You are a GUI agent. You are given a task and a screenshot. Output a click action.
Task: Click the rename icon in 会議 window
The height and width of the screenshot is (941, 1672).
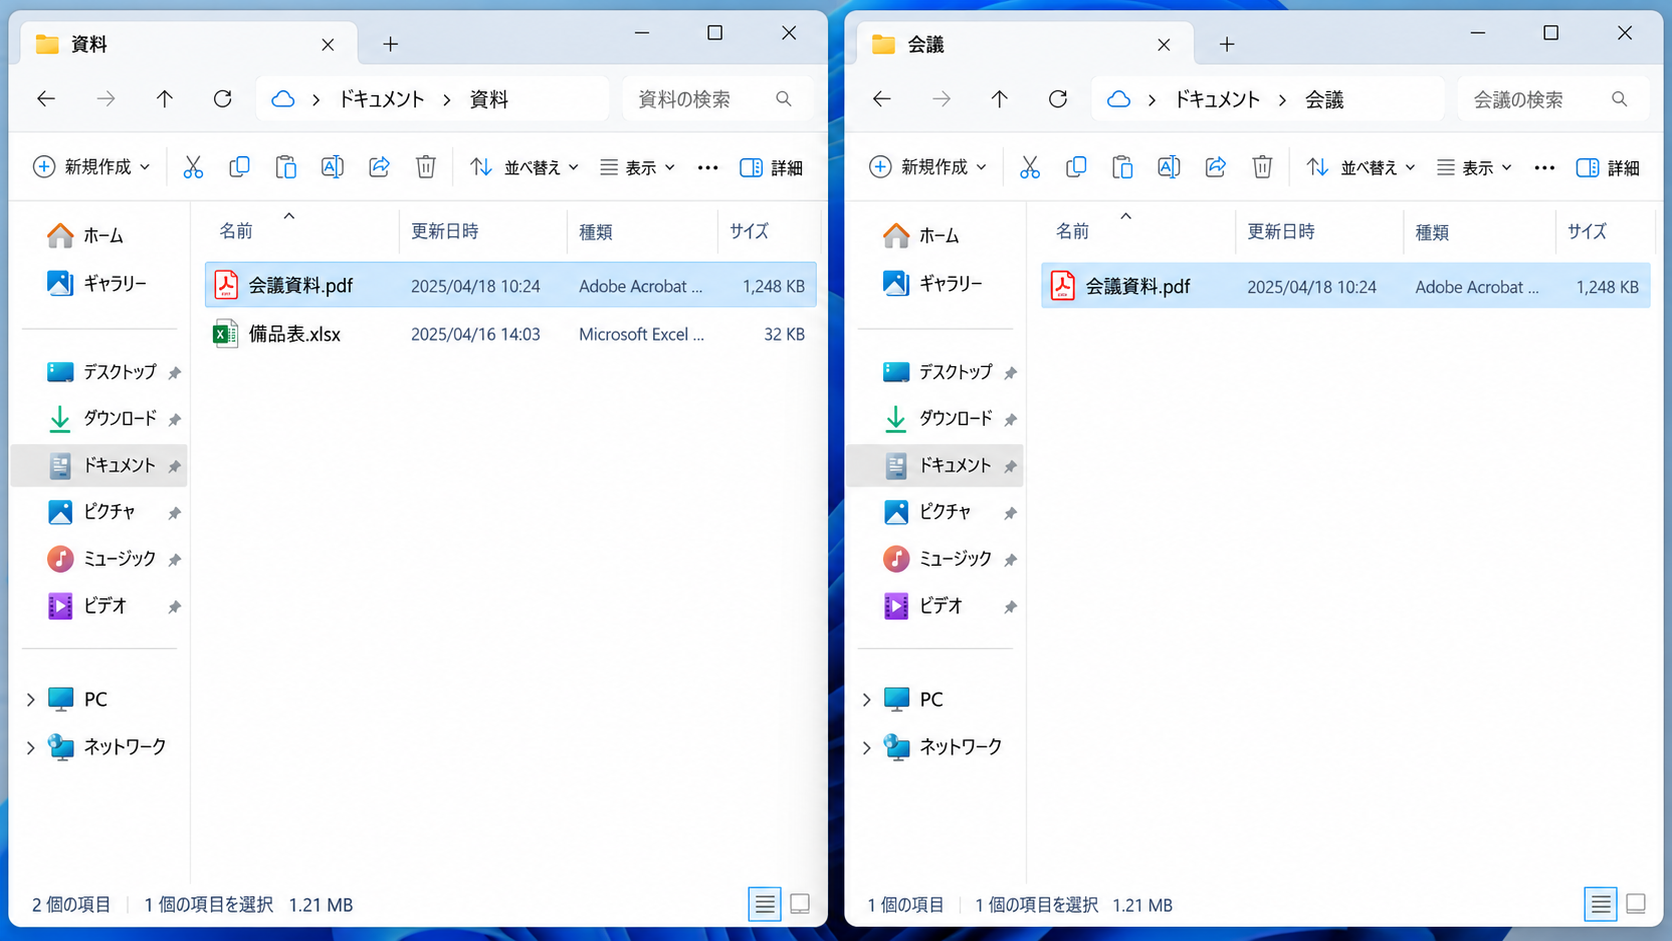[x=1168, y=167]
